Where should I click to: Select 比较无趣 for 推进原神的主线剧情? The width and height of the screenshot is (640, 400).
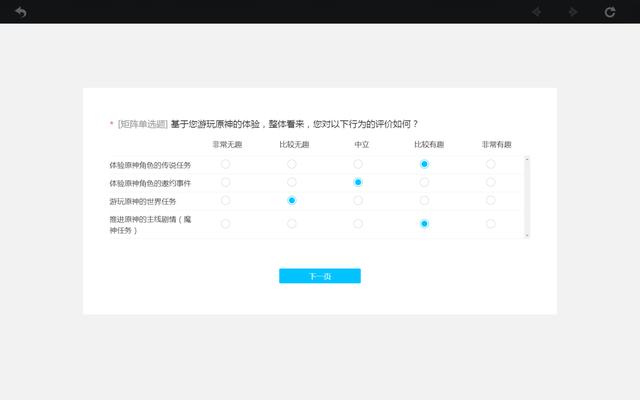point(291,224)
